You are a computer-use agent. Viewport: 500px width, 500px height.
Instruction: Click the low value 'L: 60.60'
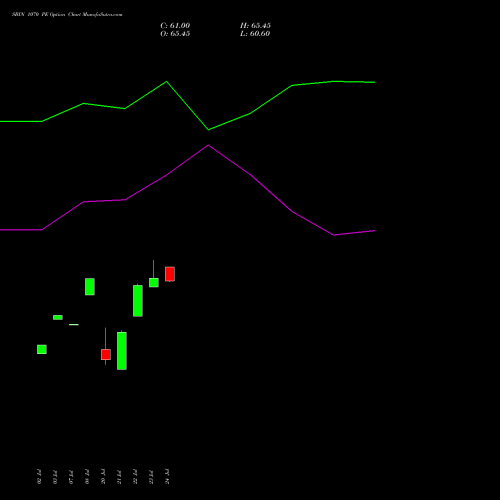pos(255,34)
